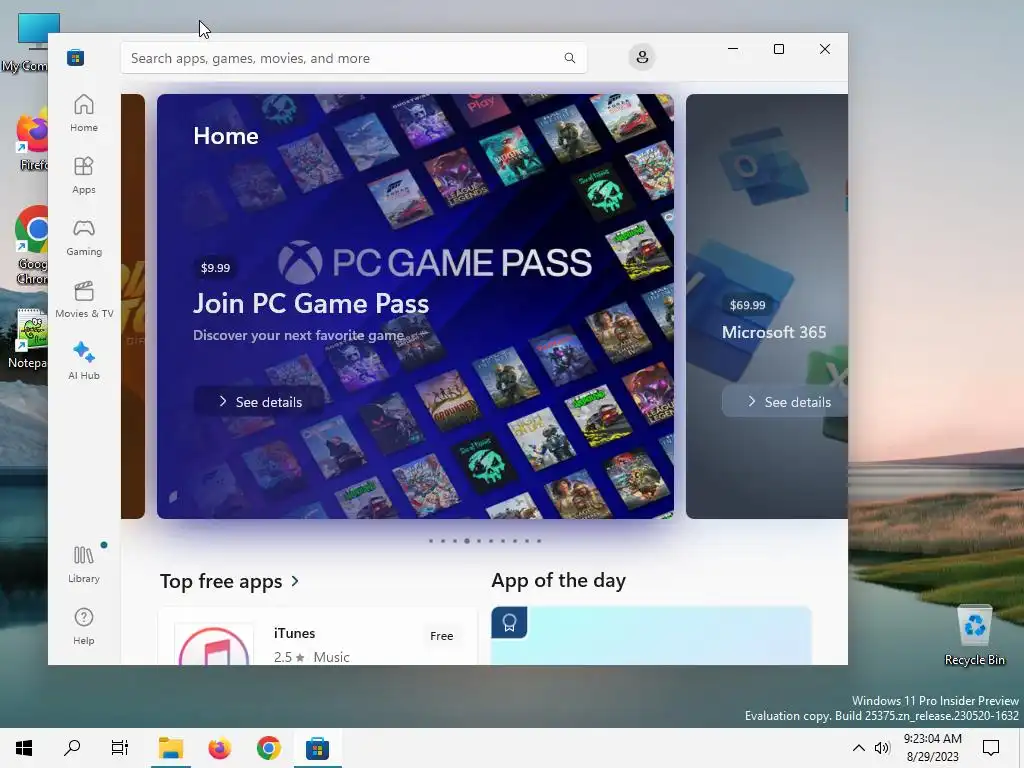Click the Microsoft Store taskbar icon
The width and height of the screenshot is (1024, 768).
coord(317,748)
